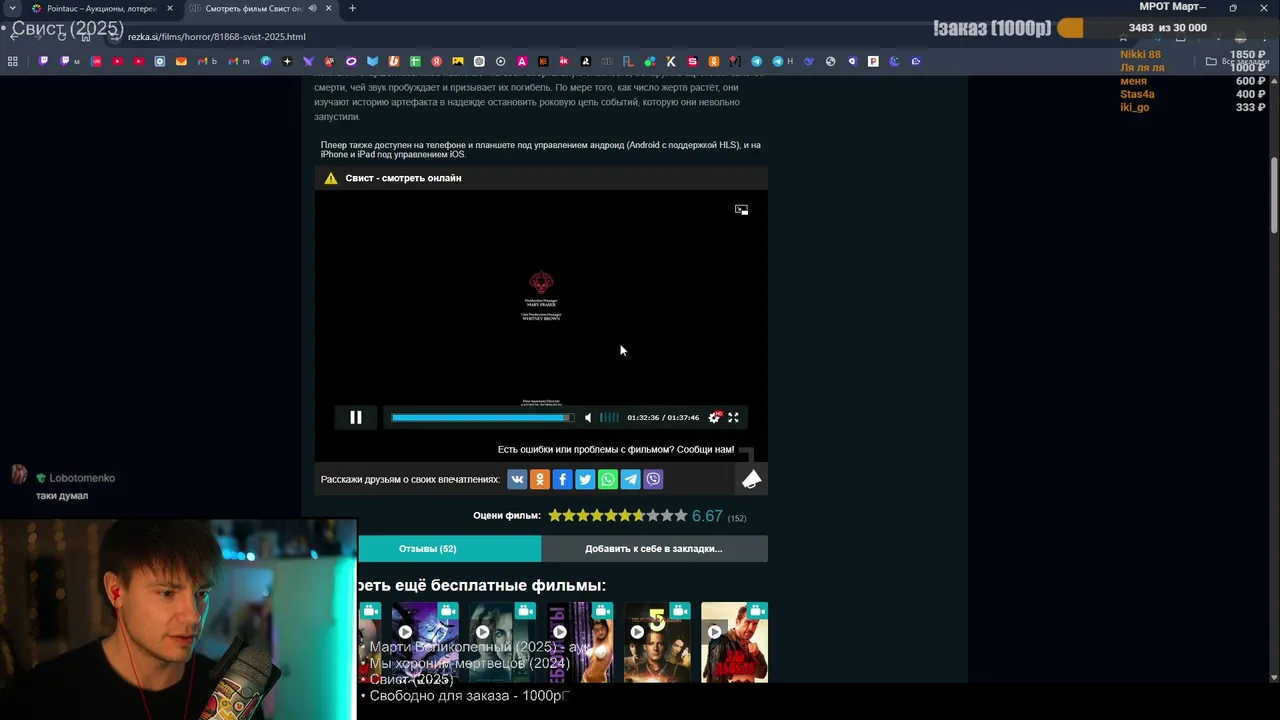The width and height of the screenshot is (1280, 720).
Task: Click the playback time 01:32:36 / 01:37:46
Action: coord(663,418)
